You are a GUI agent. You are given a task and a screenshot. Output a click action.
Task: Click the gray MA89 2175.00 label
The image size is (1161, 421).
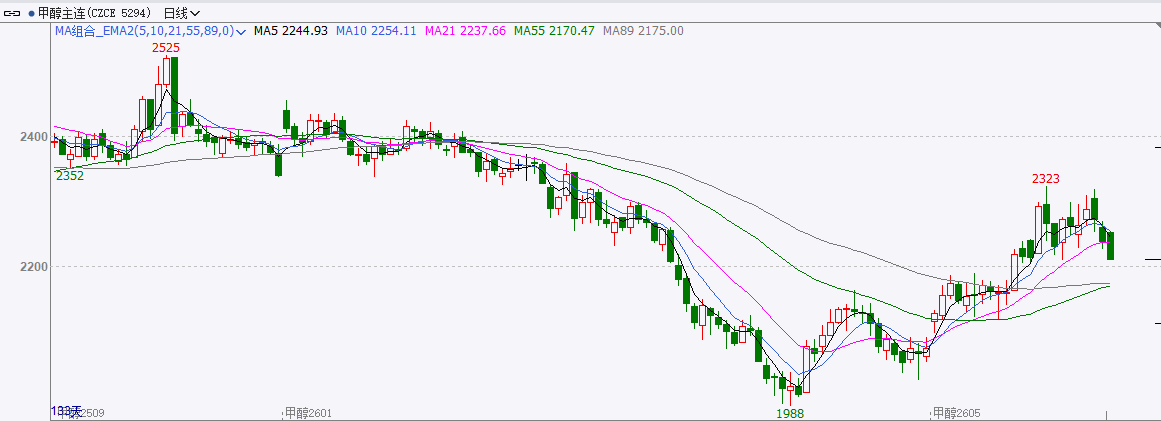click(x=642, y=31)
